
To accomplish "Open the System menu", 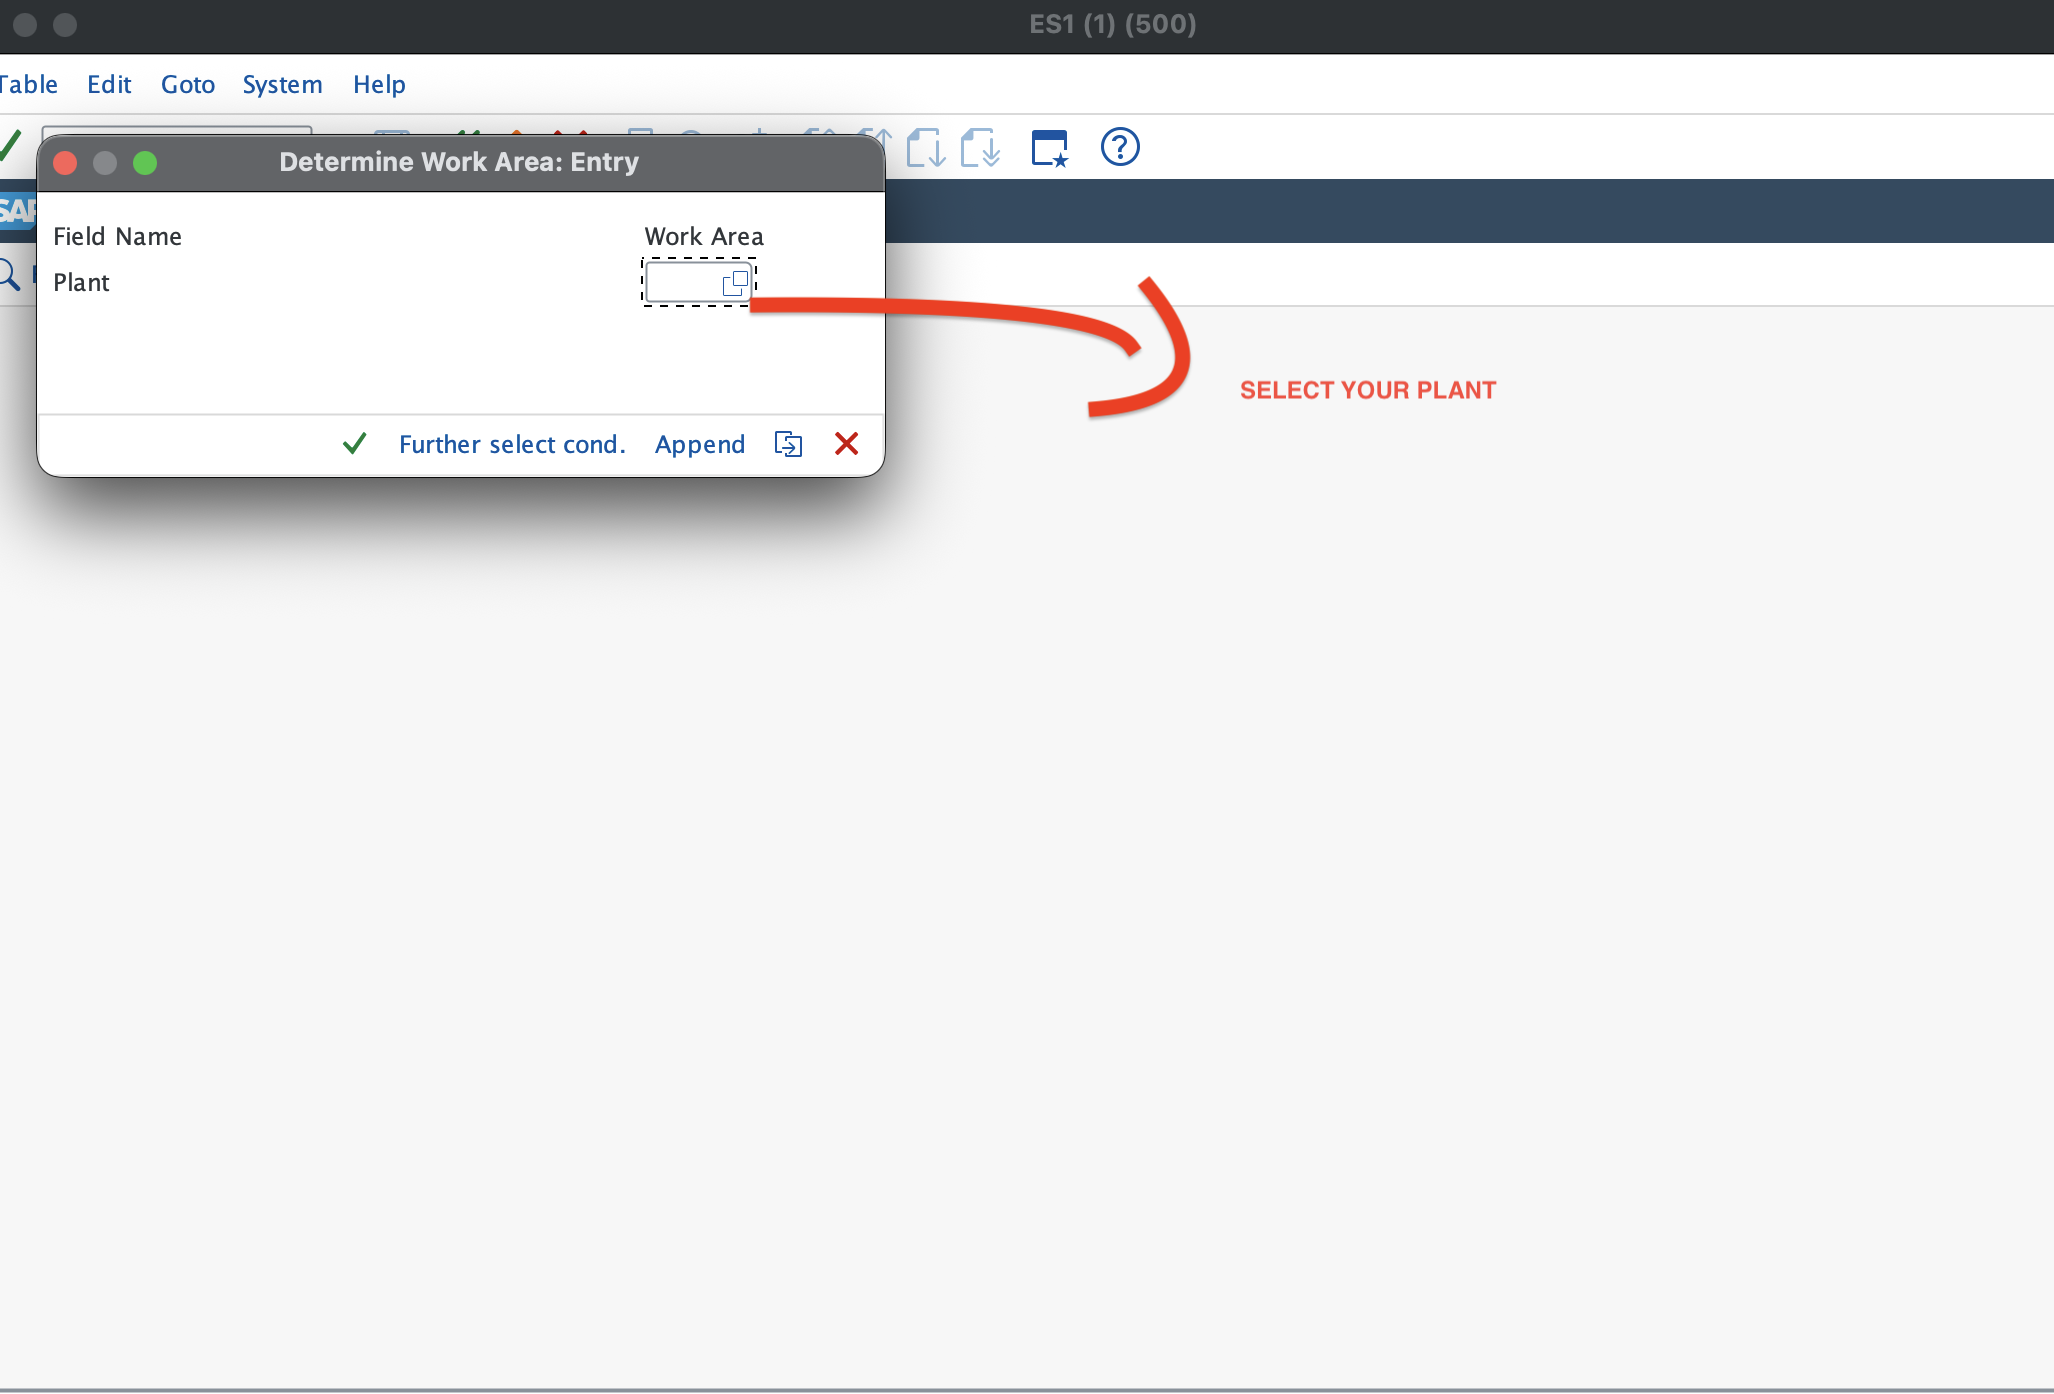I will [282, 84].
